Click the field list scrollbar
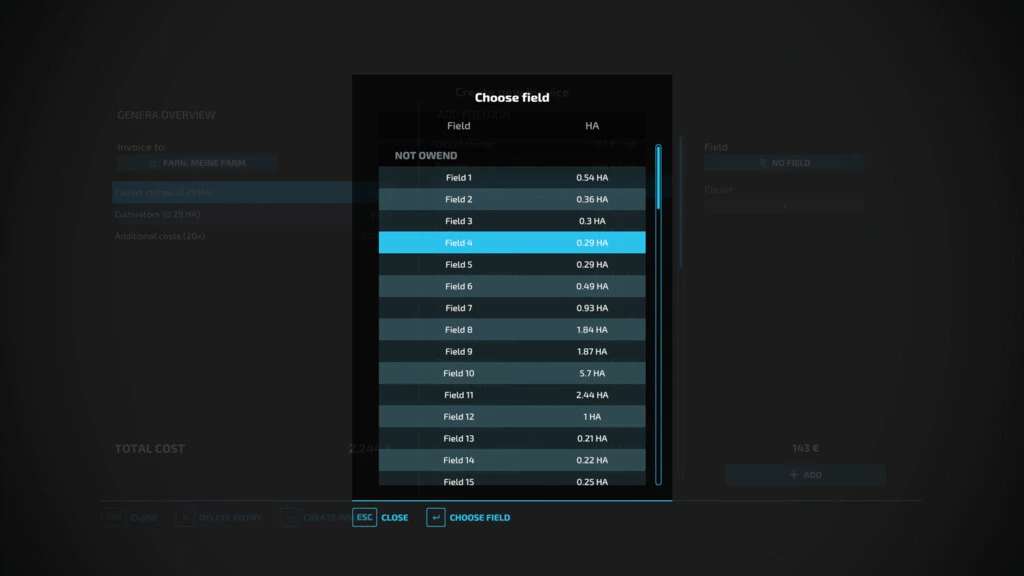1024x576 pixels. pyautogui.click(x=658, y=176)
